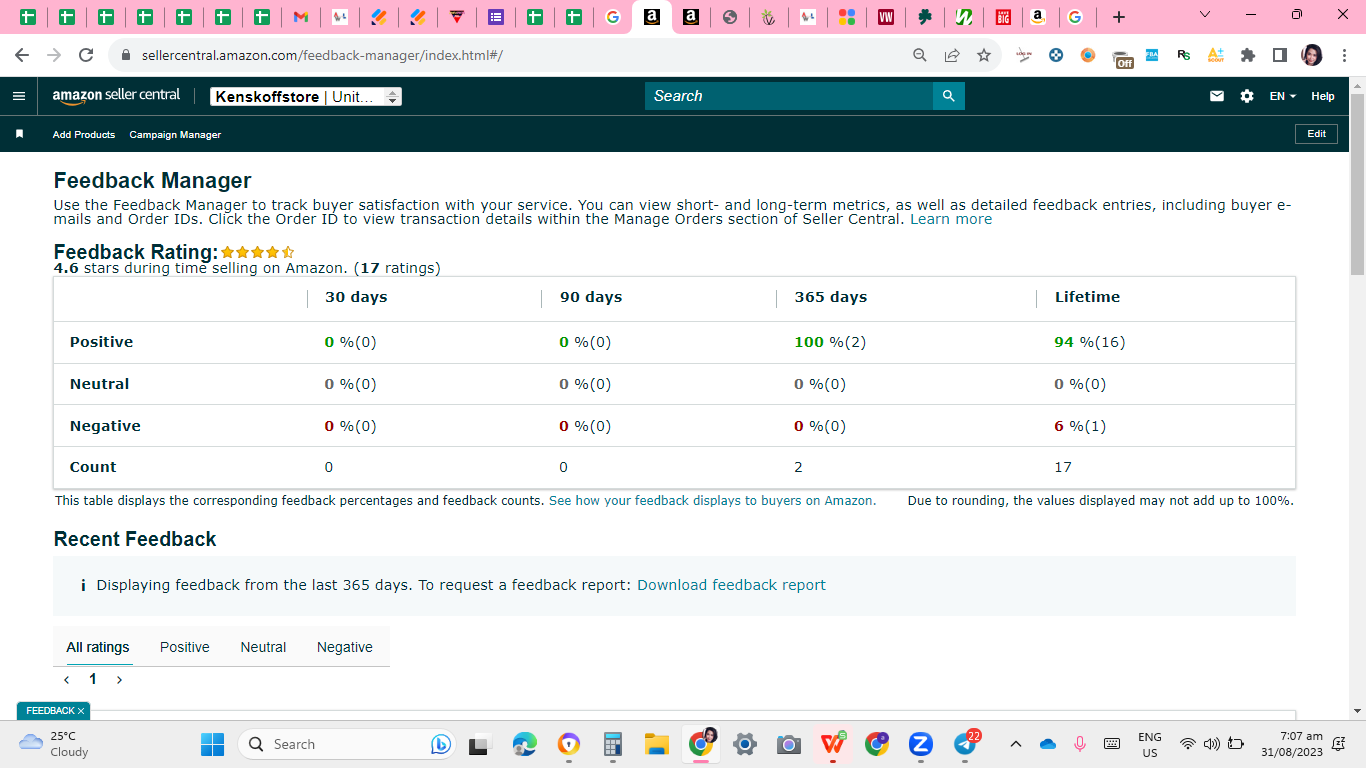Viewport: 1366px width, 768px height.
Task: Show hidden system tray icons
Action: (1016, 744)
